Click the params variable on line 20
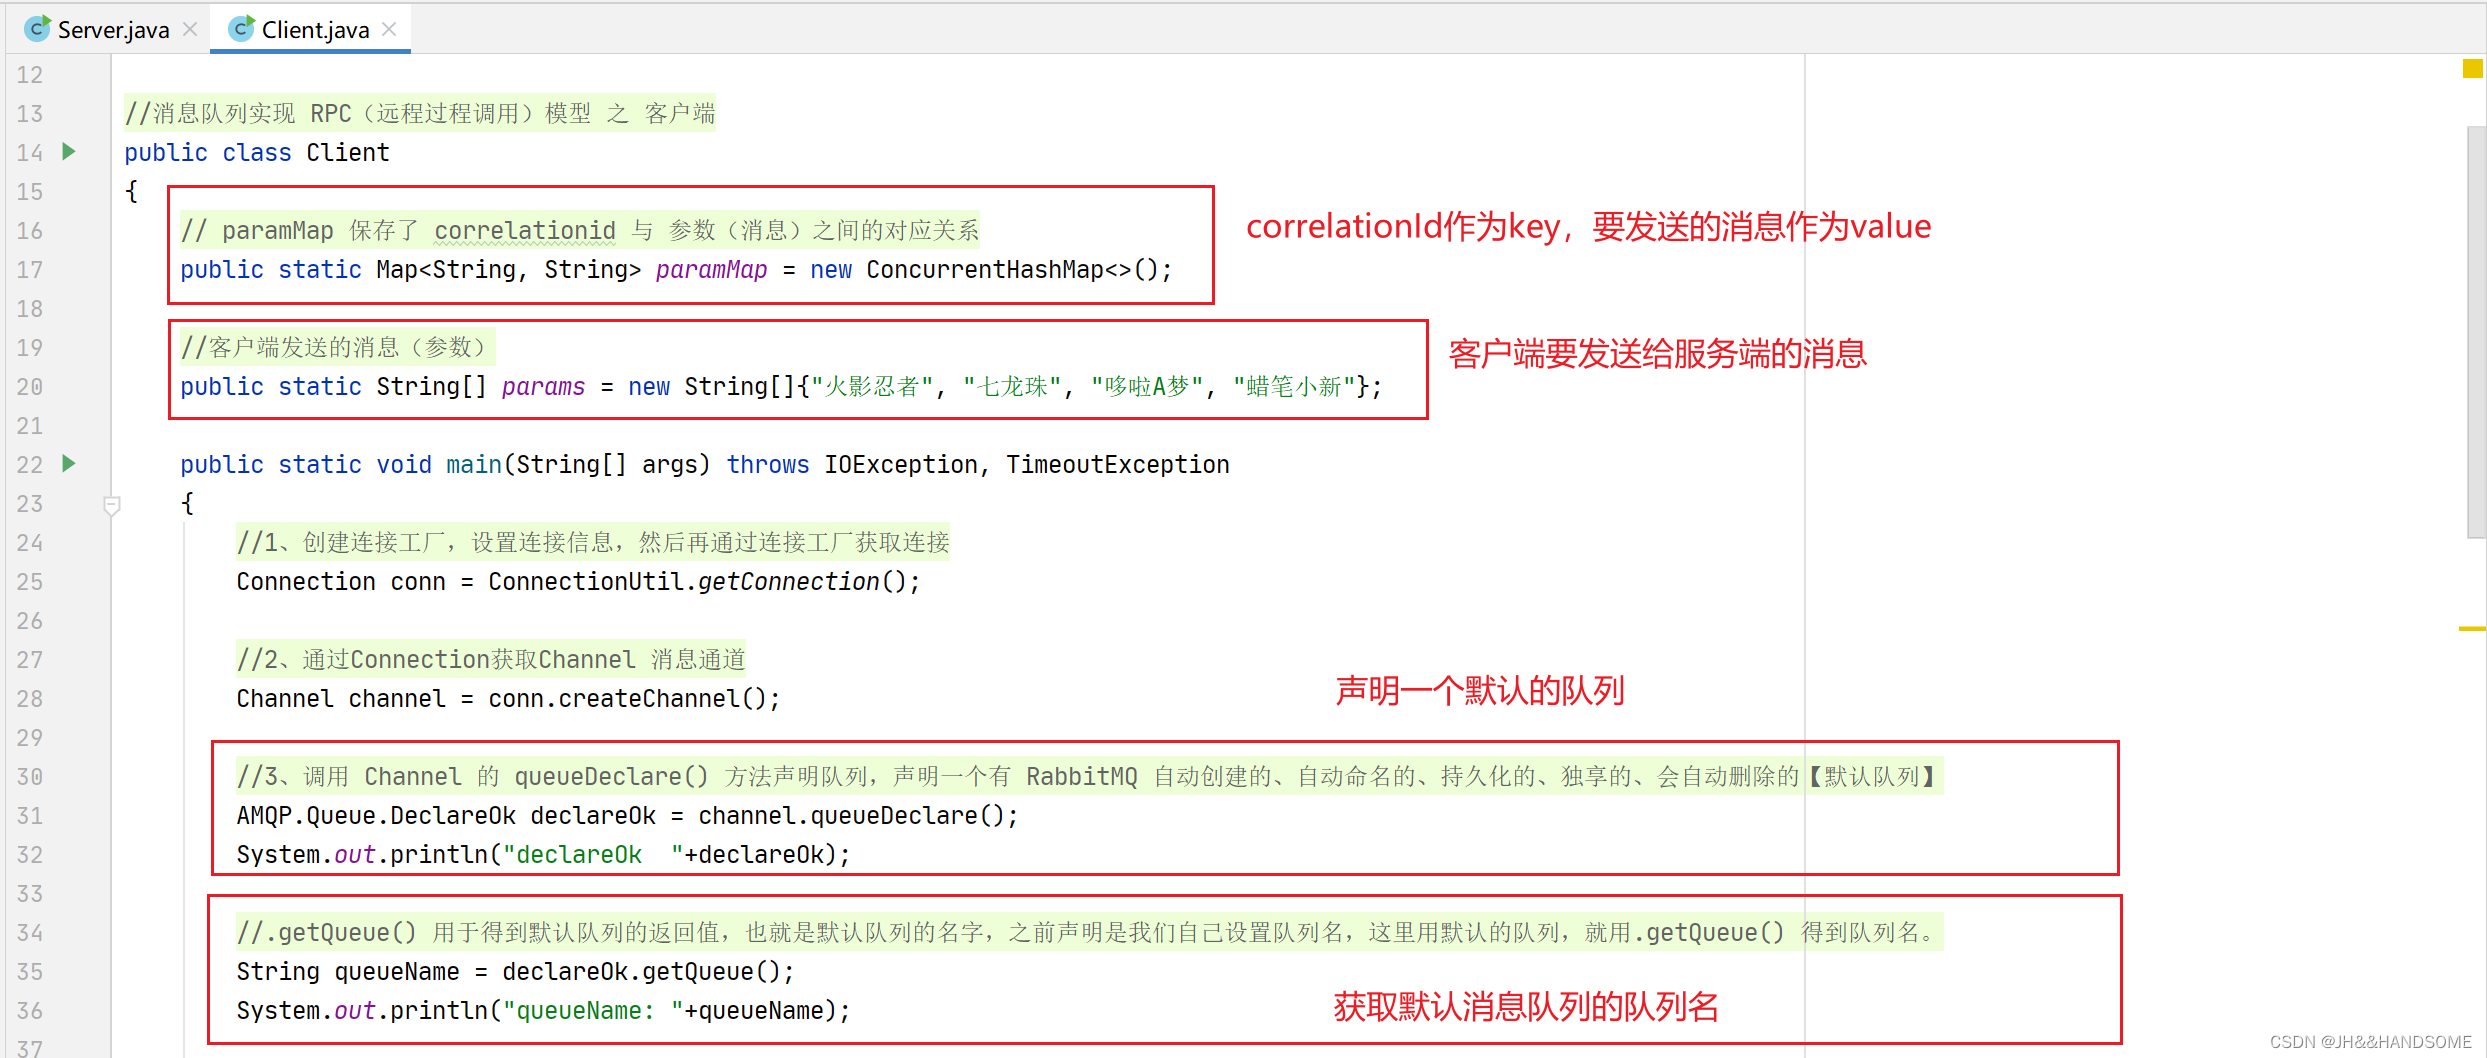The width and height of the screenshot is (2487, 1058). [x=543, y=387]
